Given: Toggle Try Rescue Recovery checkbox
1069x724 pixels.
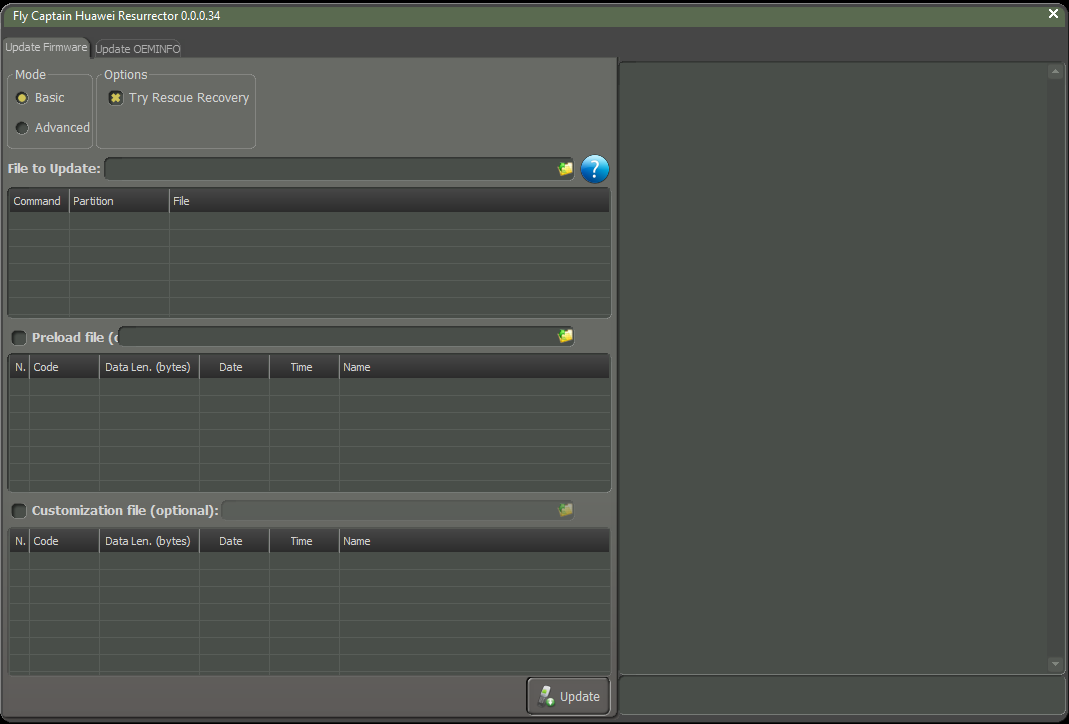Looking at the screenshot, I should pyautogui.click(x=116, y=98).
